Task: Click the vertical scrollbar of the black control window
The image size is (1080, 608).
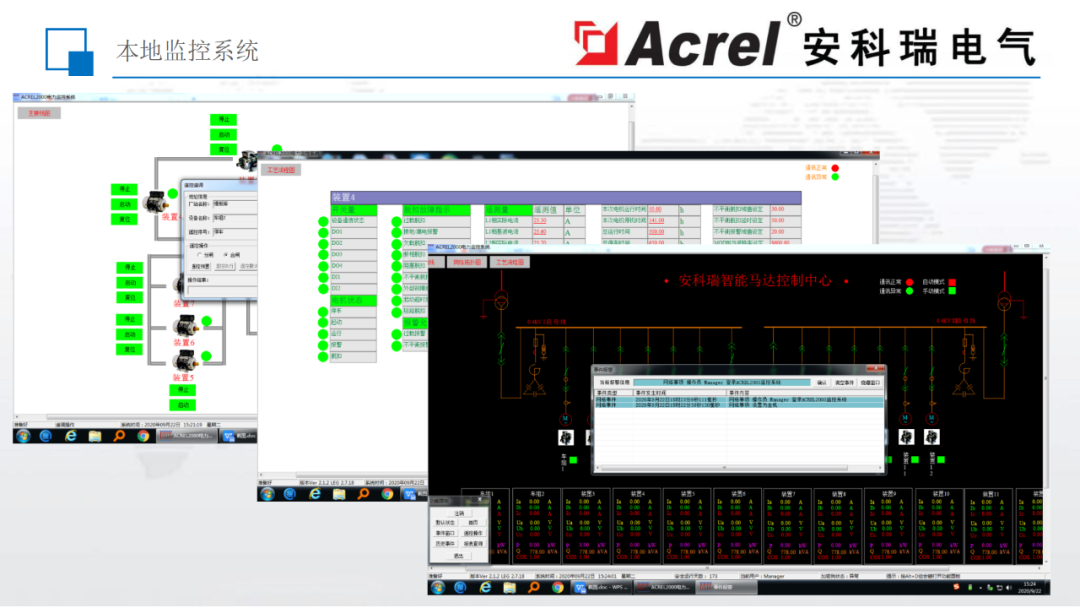Action: (1046, 410)
